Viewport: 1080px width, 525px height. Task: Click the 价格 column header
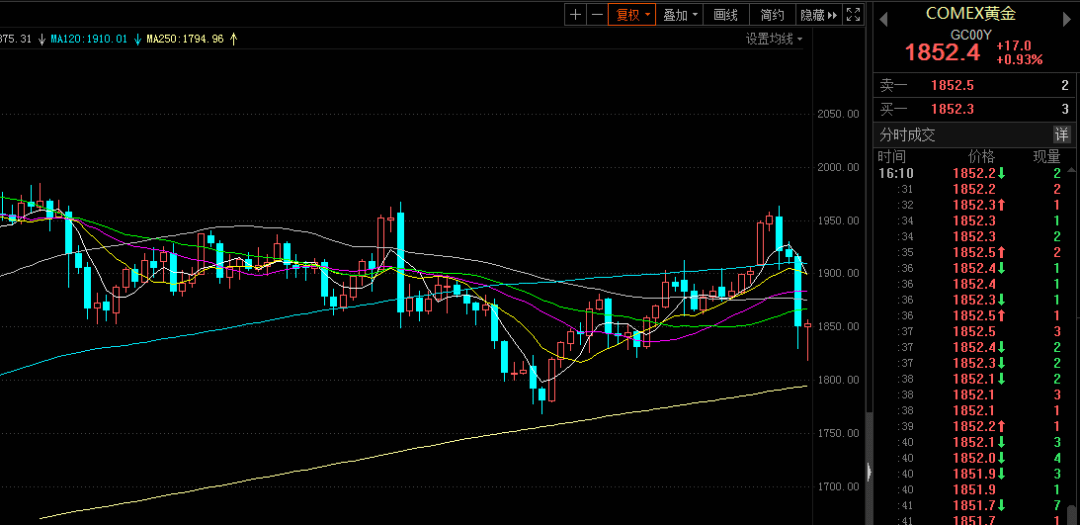point(981,157)
